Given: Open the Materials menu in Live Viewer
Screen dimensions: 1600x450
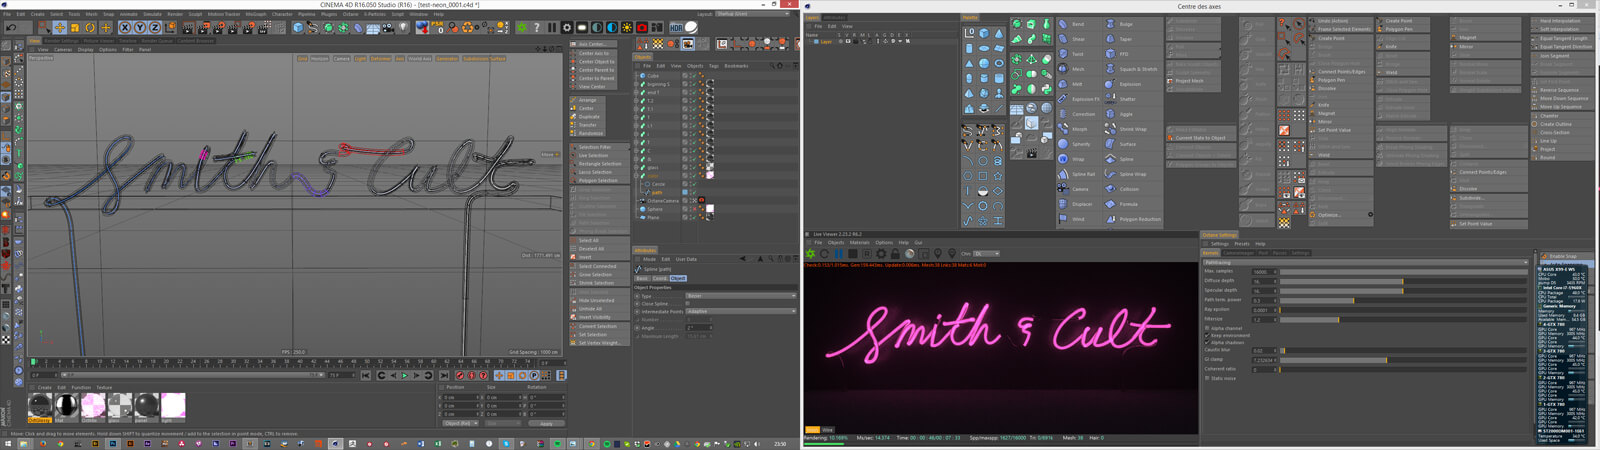Looking at the screenshot, I should click(860, 242).
